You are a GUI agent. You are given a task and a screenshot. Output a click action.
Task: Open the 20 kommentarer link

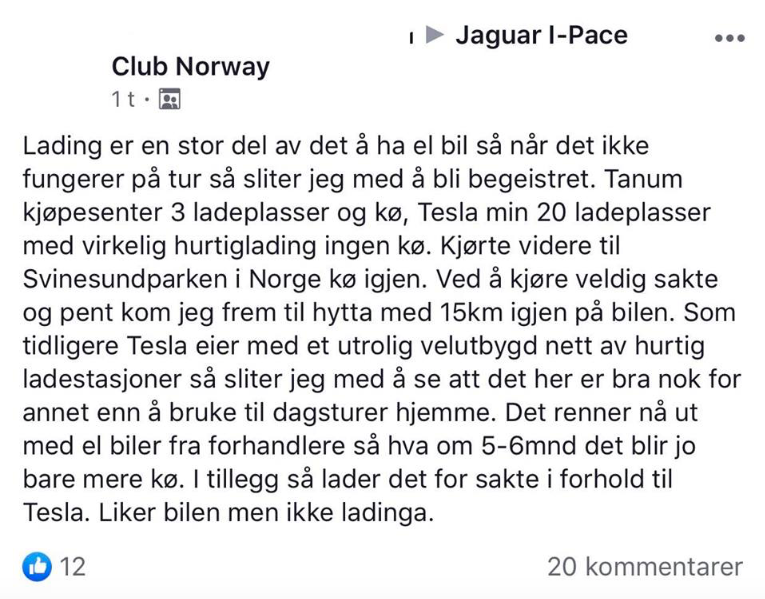pos(645,567)
